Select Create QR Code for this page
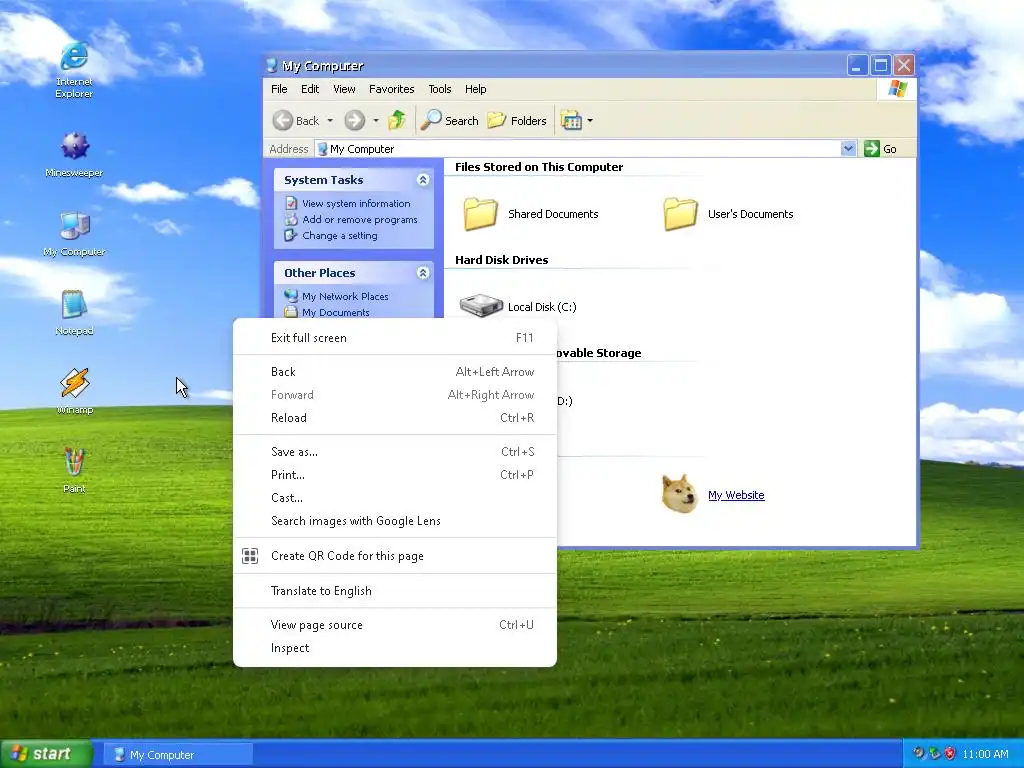The width and height of the screenshot is (1024, 768). click(395, 556)
